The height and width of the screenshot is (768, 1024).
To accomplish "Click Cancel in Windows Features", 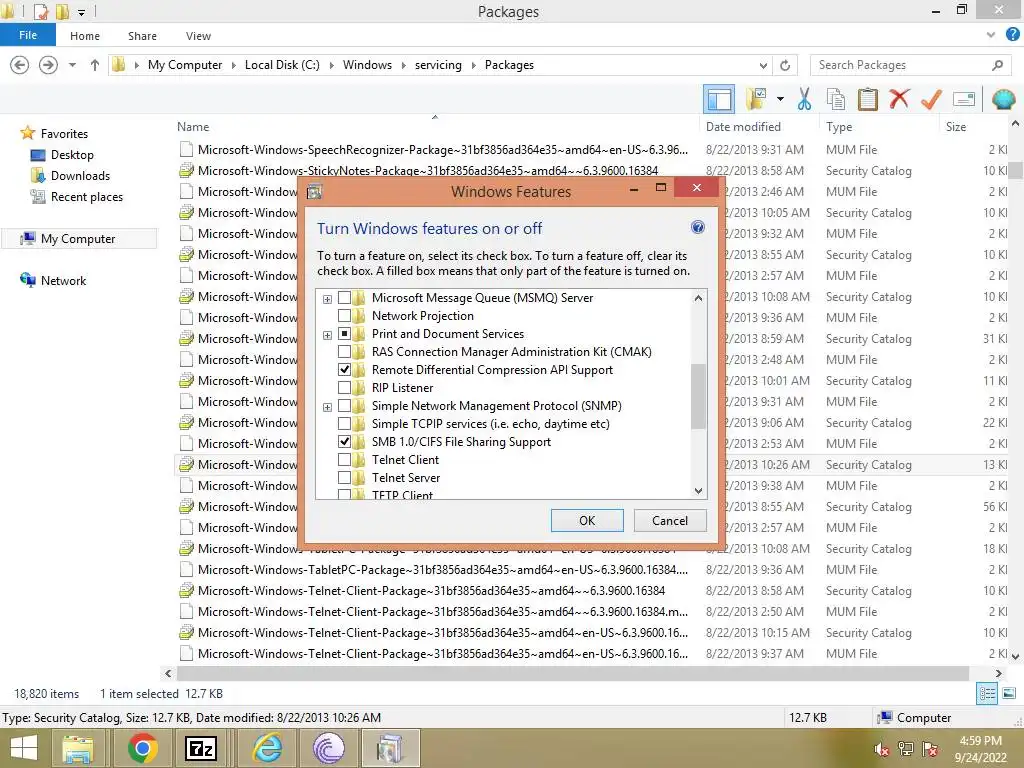I will pos(670,520).
